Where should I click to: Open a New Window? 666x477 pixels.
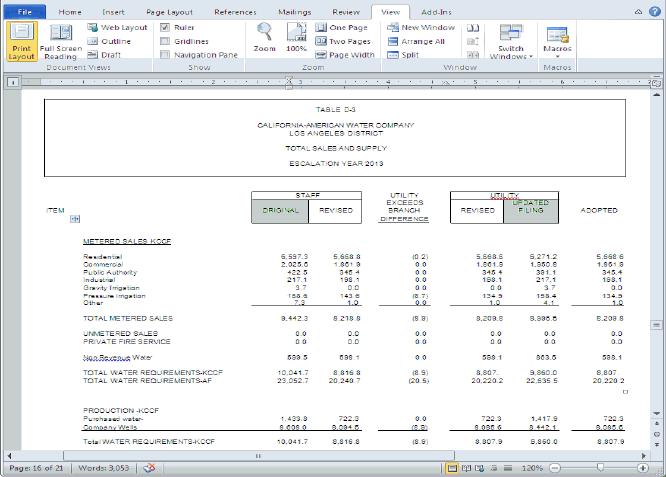(x=419, y=28)
